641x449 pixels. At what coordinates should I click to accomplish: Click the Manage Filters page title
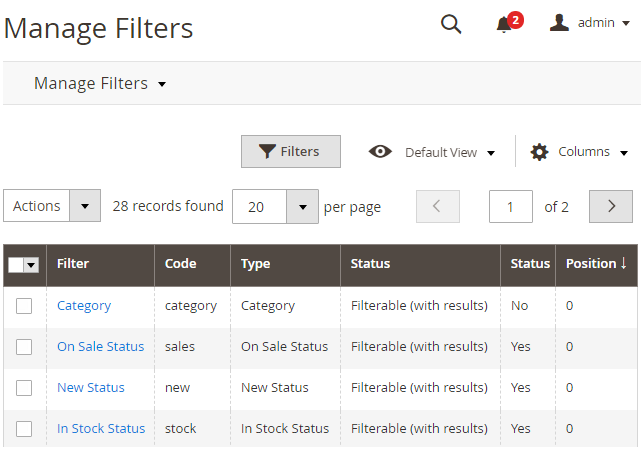click(98, 29)
